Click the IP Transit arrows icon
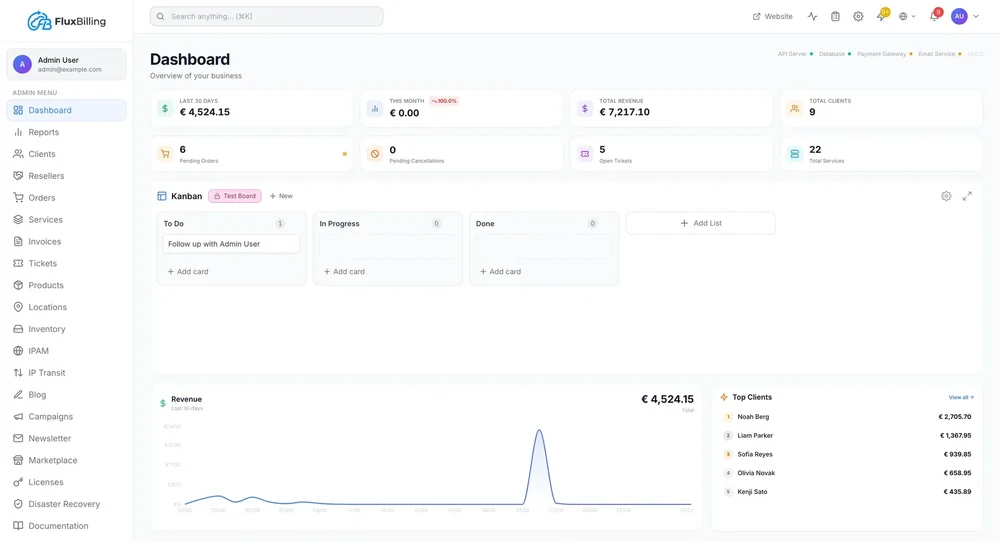 (18, 373)
